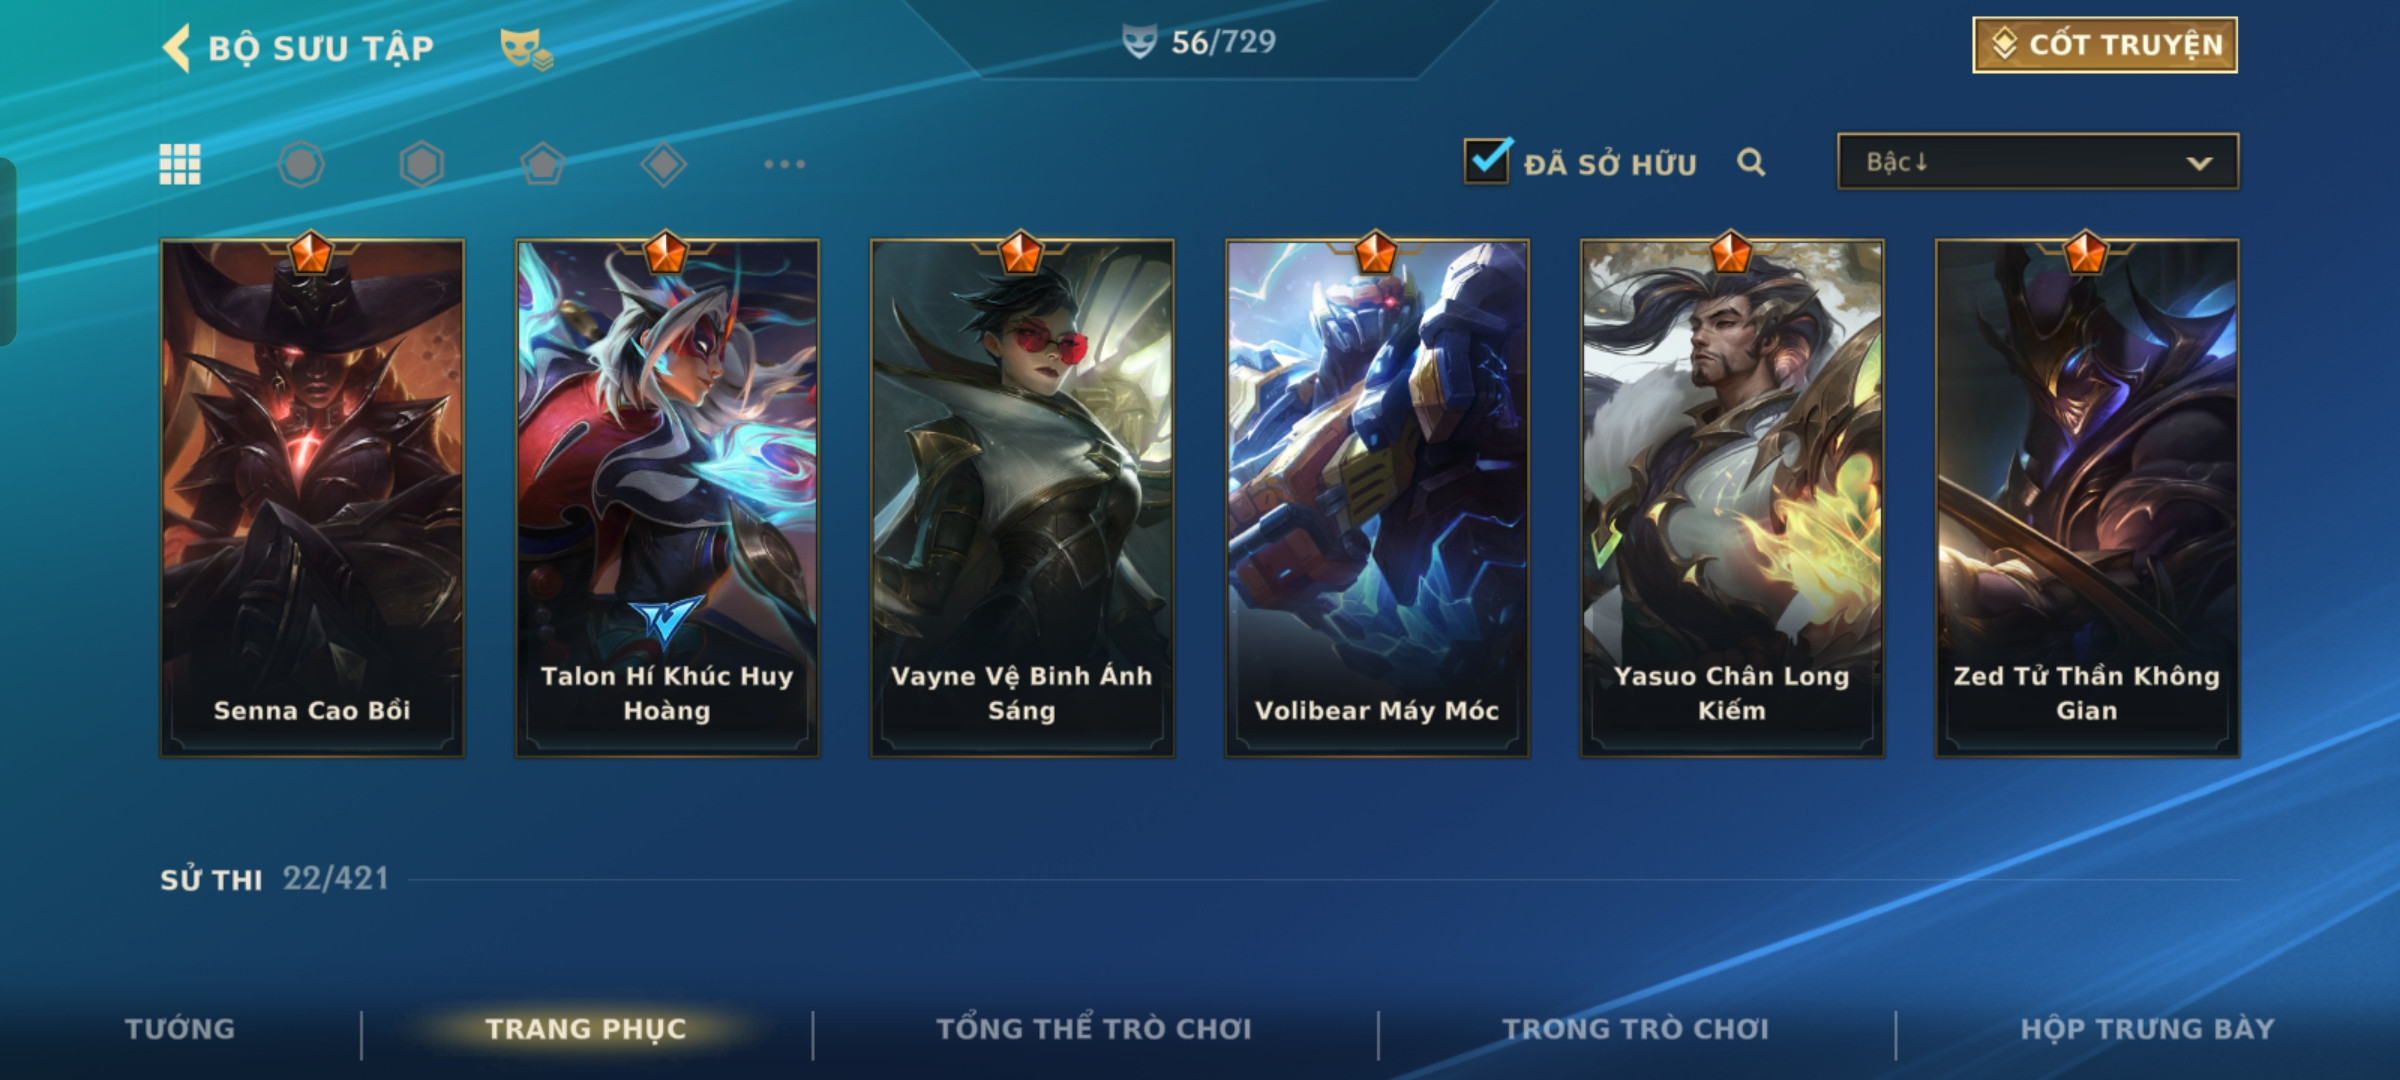Open the Volibear Máy Móc skin card

point(1377,498)
